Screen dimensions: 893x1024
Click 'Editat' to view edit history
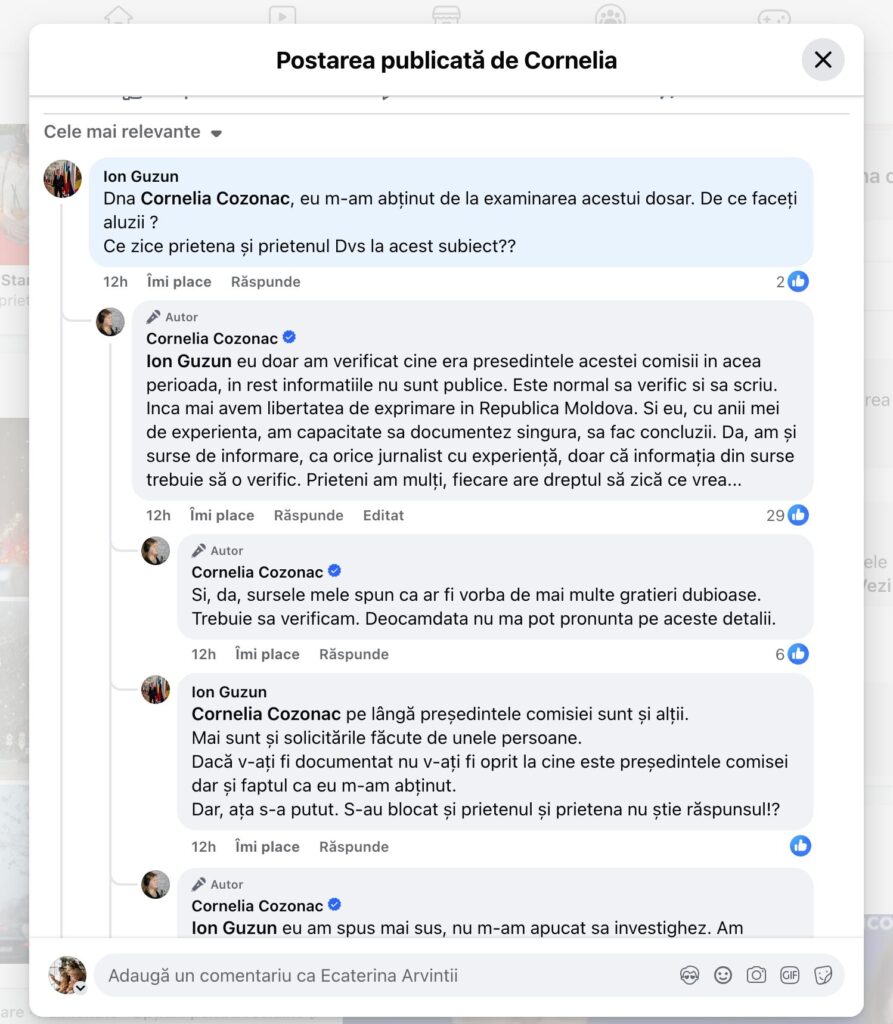[384, 516]
